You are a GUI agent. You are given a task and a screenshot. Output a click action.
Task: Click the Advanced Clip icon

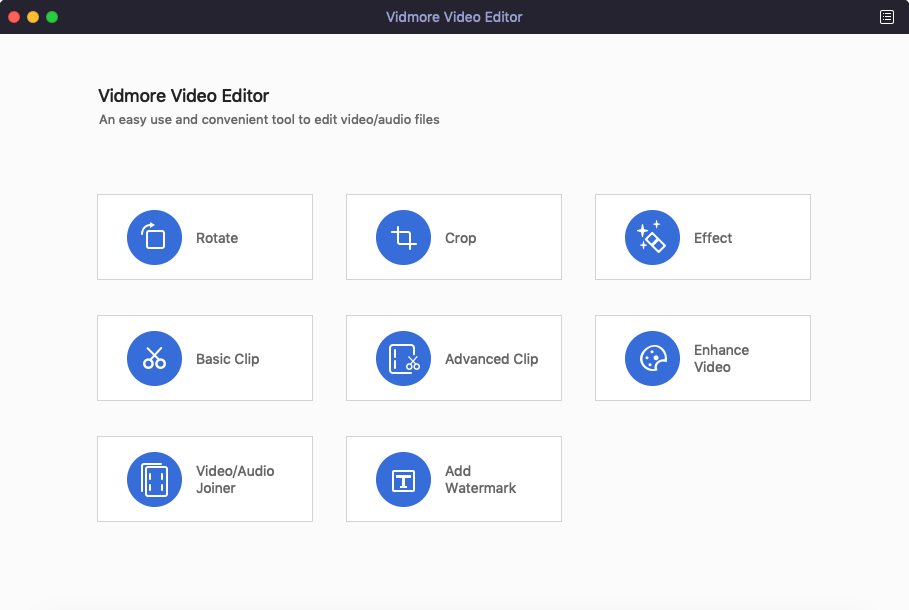pos(403,358)
